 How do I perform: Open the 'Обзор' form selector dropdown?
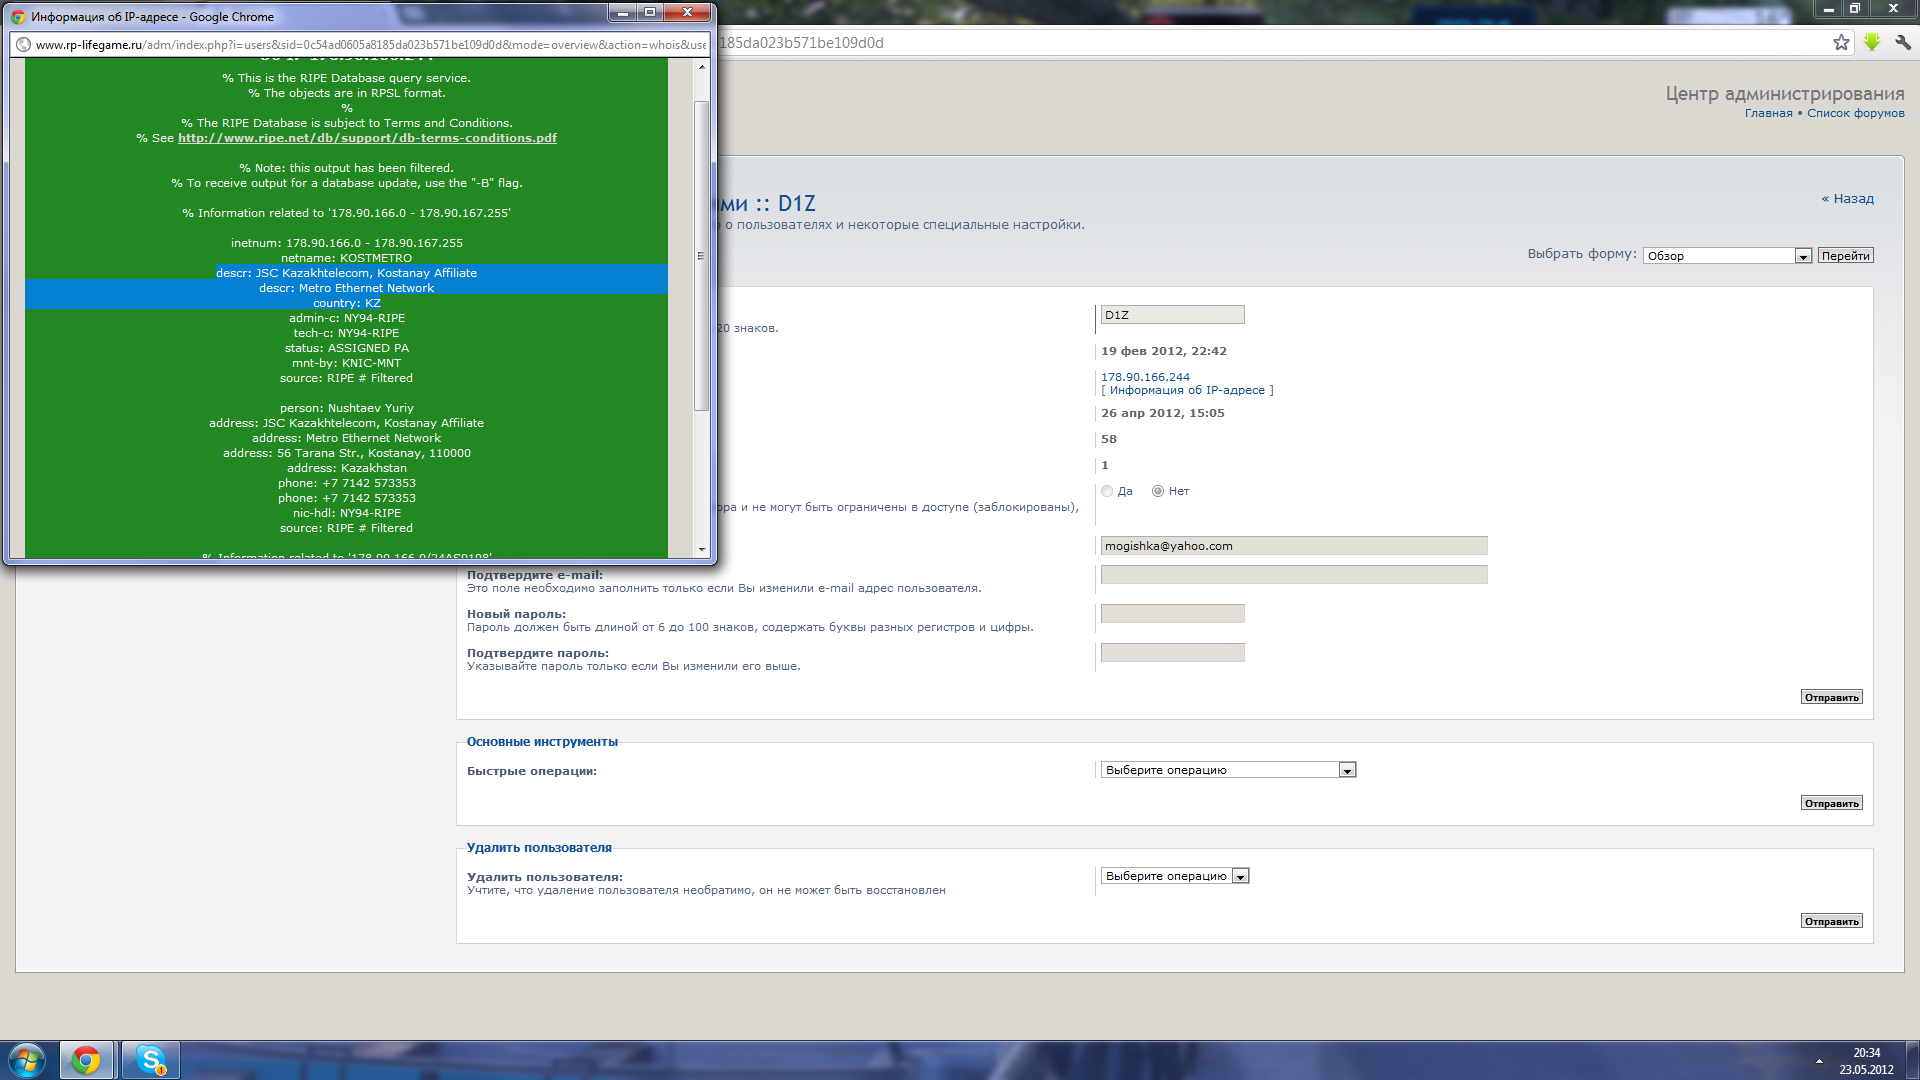[1727, 256]
